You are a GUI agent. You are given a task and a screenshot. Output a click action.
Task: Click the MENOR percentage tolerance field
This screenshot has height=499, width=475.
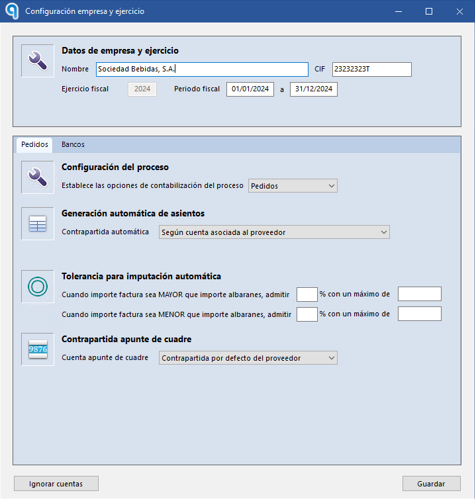[307, 314]
